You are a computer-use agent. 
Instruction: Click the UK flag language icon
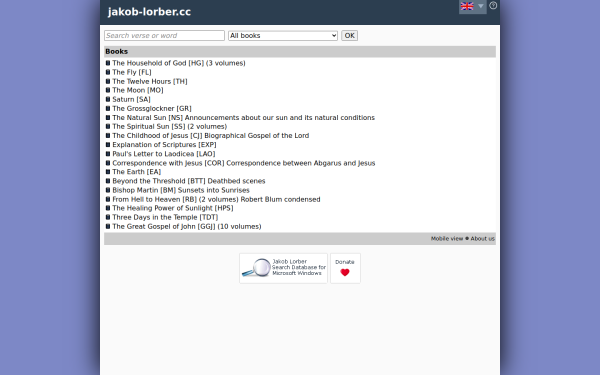point(467,6)
